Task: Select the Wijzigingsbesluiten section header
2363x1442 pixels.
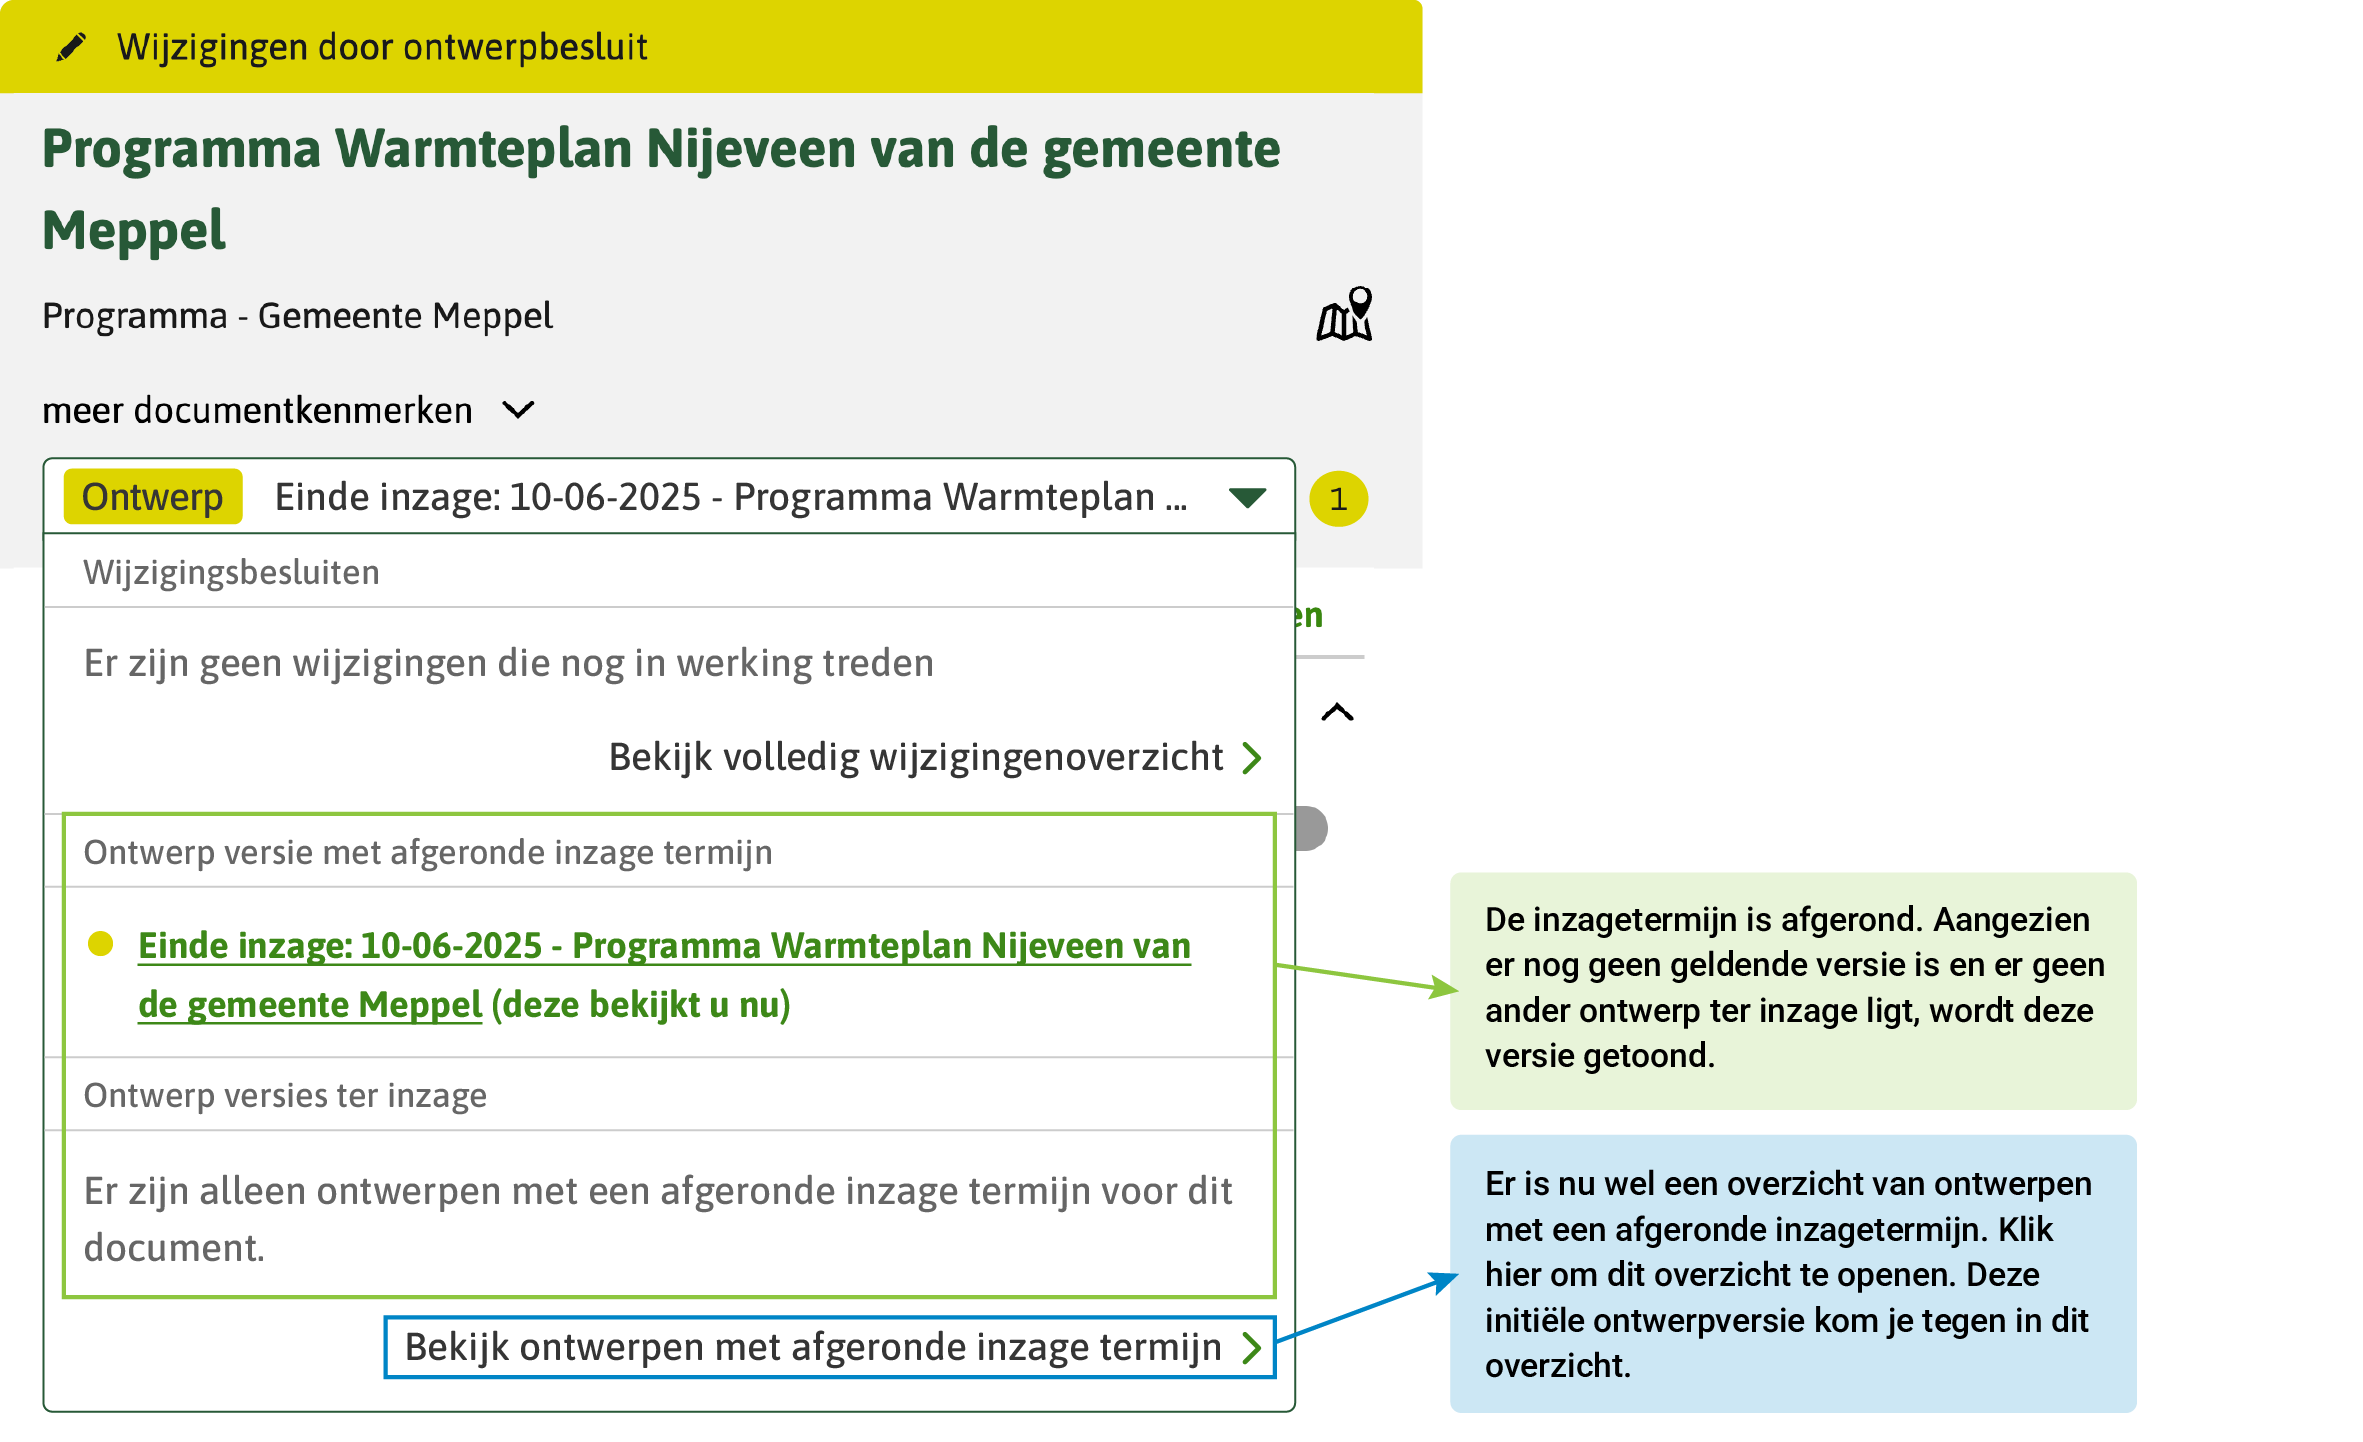Action: coord(231,572)
